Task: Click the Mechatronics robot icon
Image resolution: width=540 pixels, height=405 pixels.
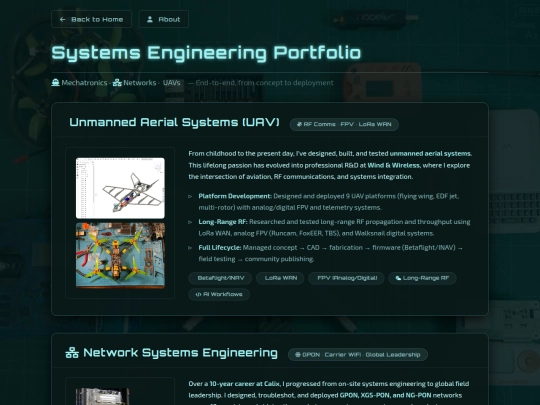Action: tap(55, 83)
